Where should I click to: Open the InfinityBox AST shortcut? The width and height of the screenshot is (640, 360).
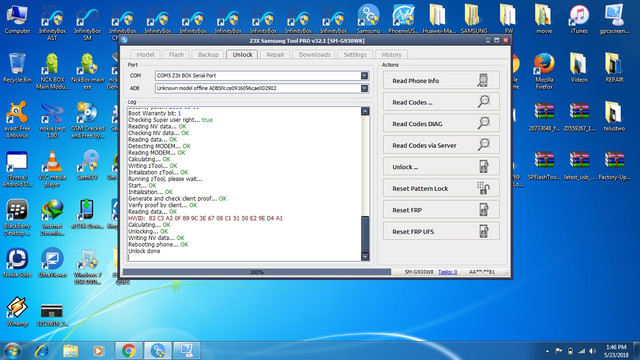(52, 23)
